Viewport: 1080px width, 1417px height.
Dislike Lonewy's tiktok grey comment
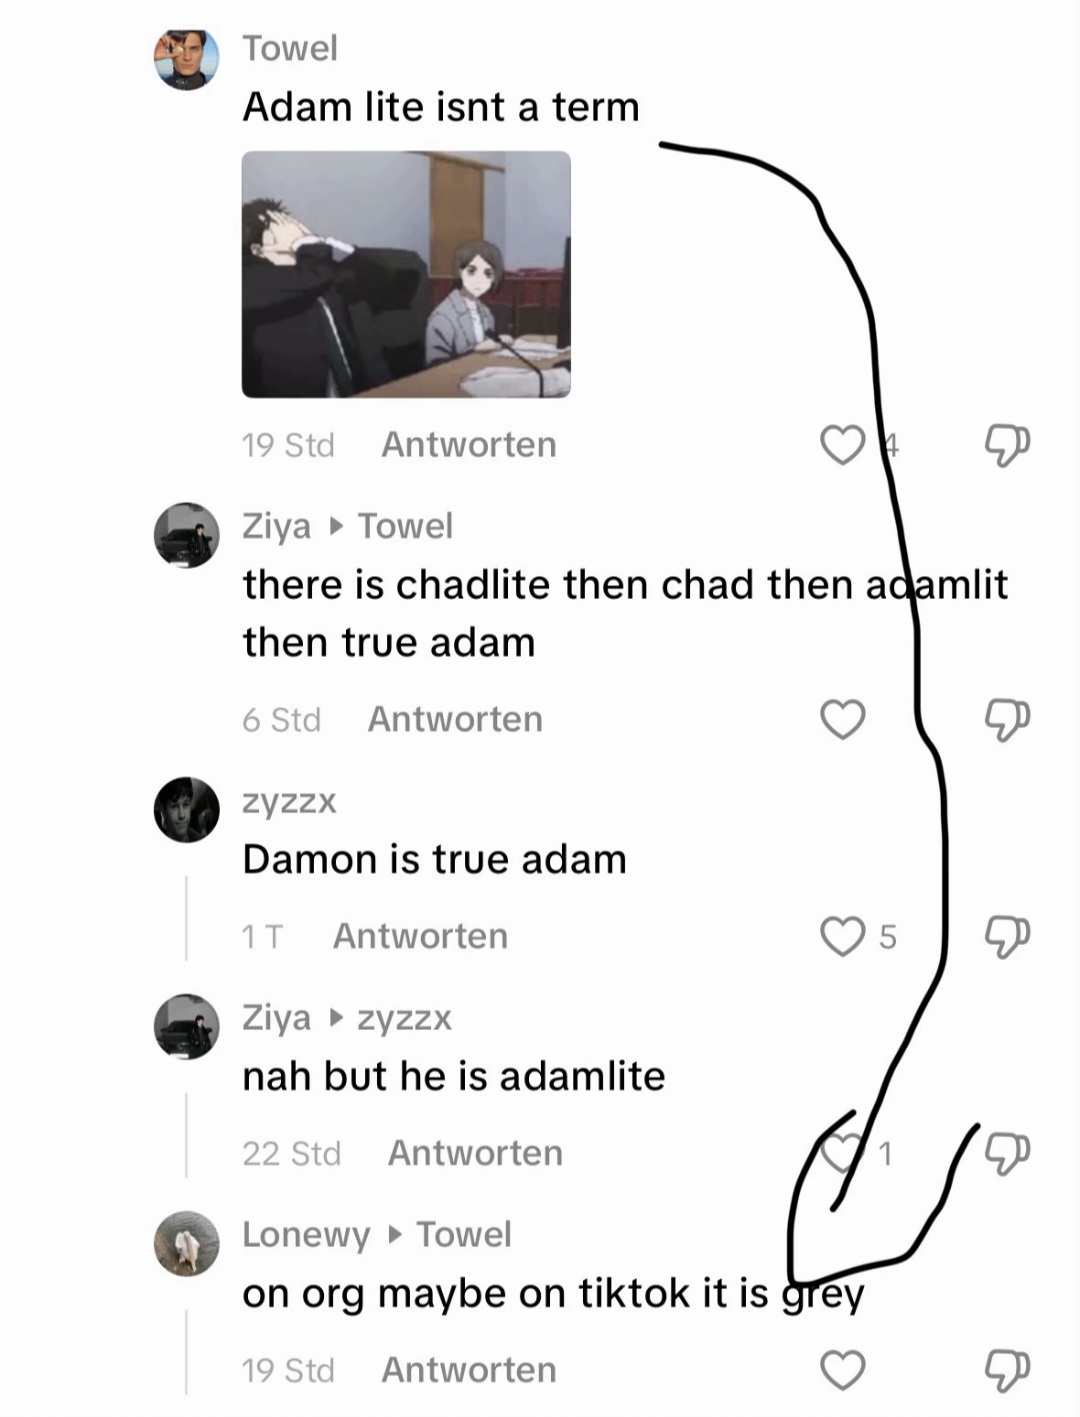[x=1006, y=1370]
